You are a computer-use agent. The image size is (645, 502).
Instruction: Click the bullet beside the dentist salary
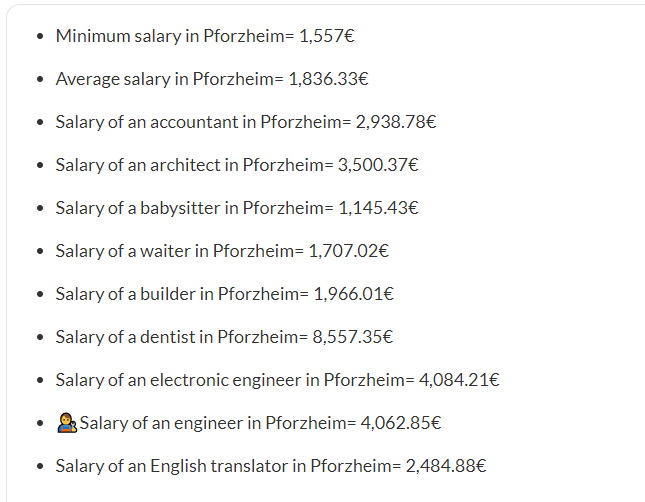[39, 338]
